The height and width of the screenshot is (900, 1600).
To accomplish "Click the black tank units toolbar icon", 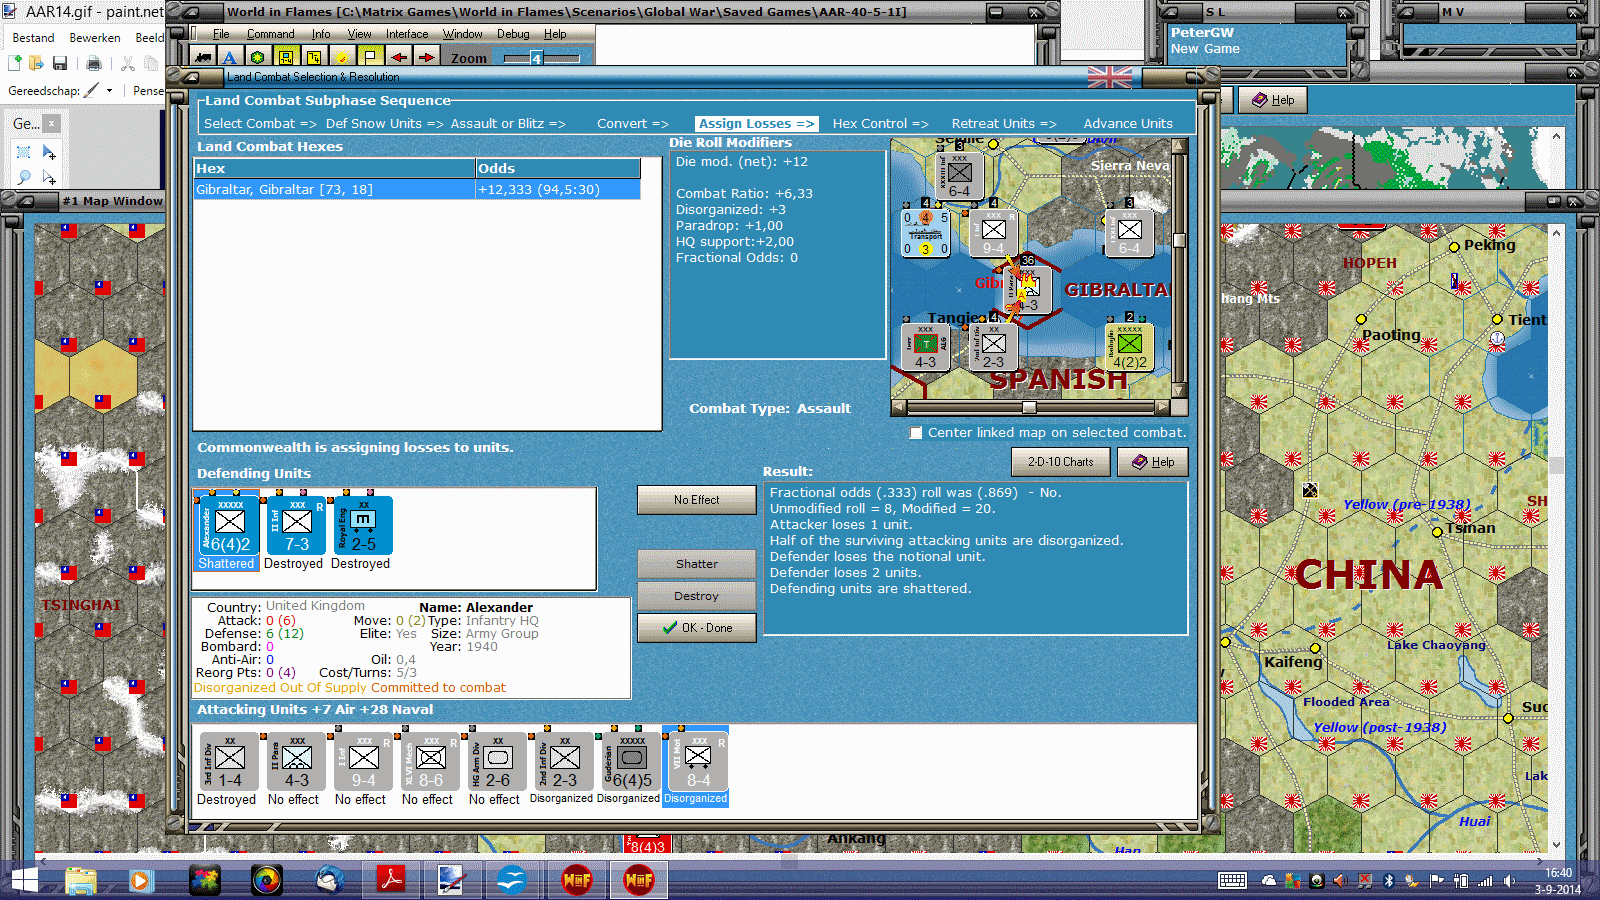I will click(x=203, y=57).
